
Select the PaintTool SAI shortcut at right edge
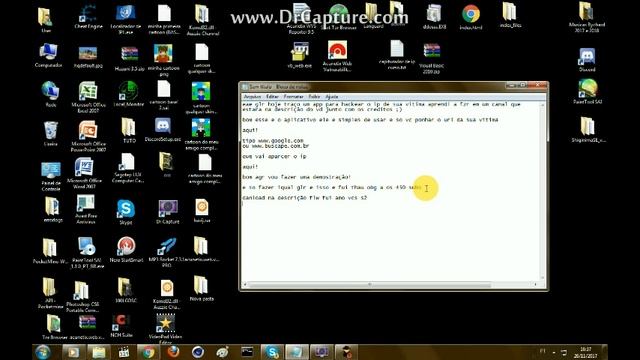pyautogui.click(x=587, y=92)
